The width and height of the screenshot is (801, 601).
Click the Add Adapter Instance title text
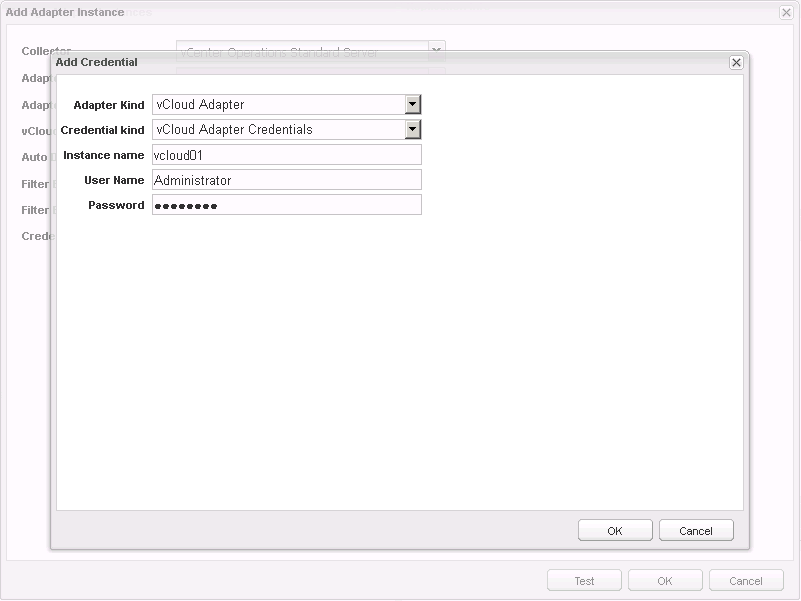tap(65, 12)
